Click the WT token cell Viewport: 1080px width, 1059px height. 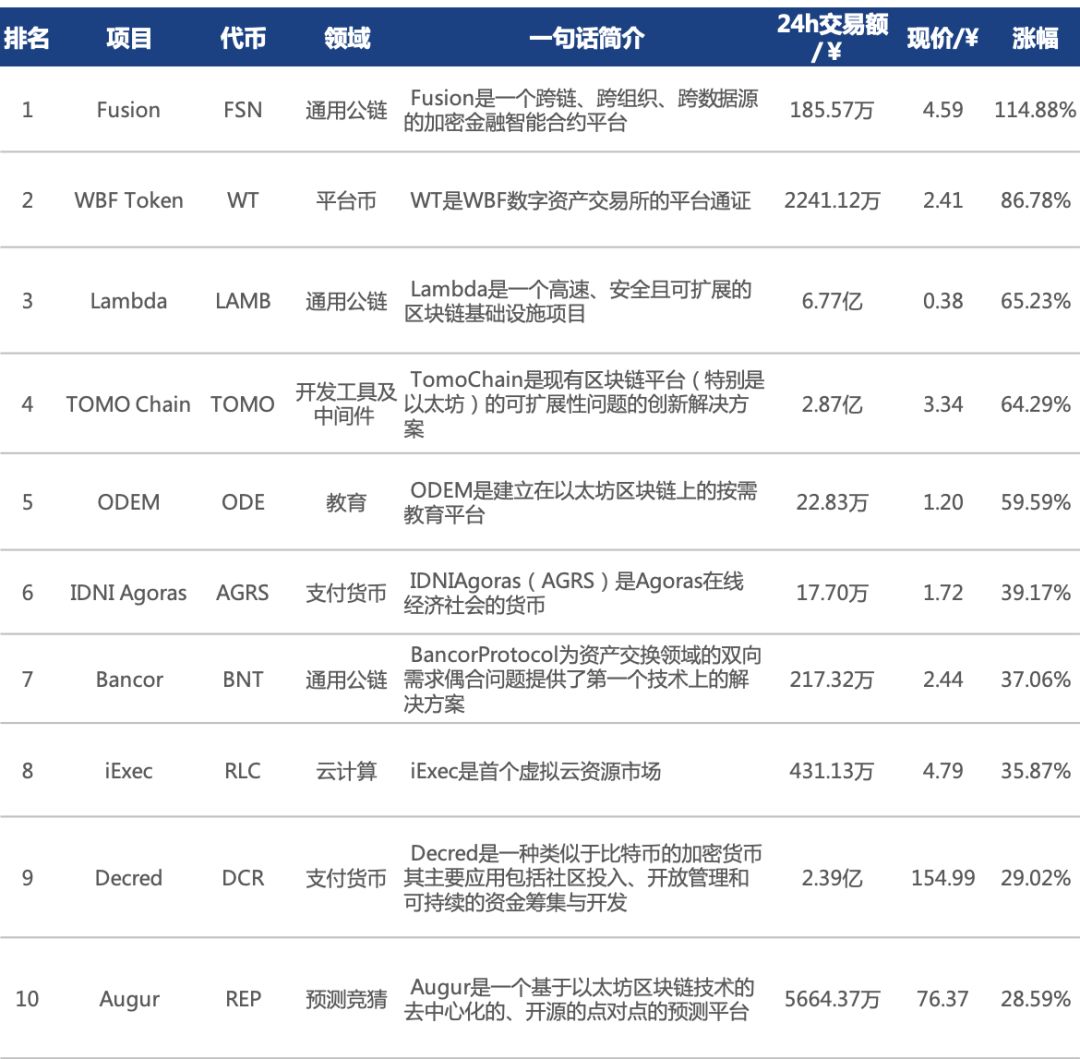242,200
